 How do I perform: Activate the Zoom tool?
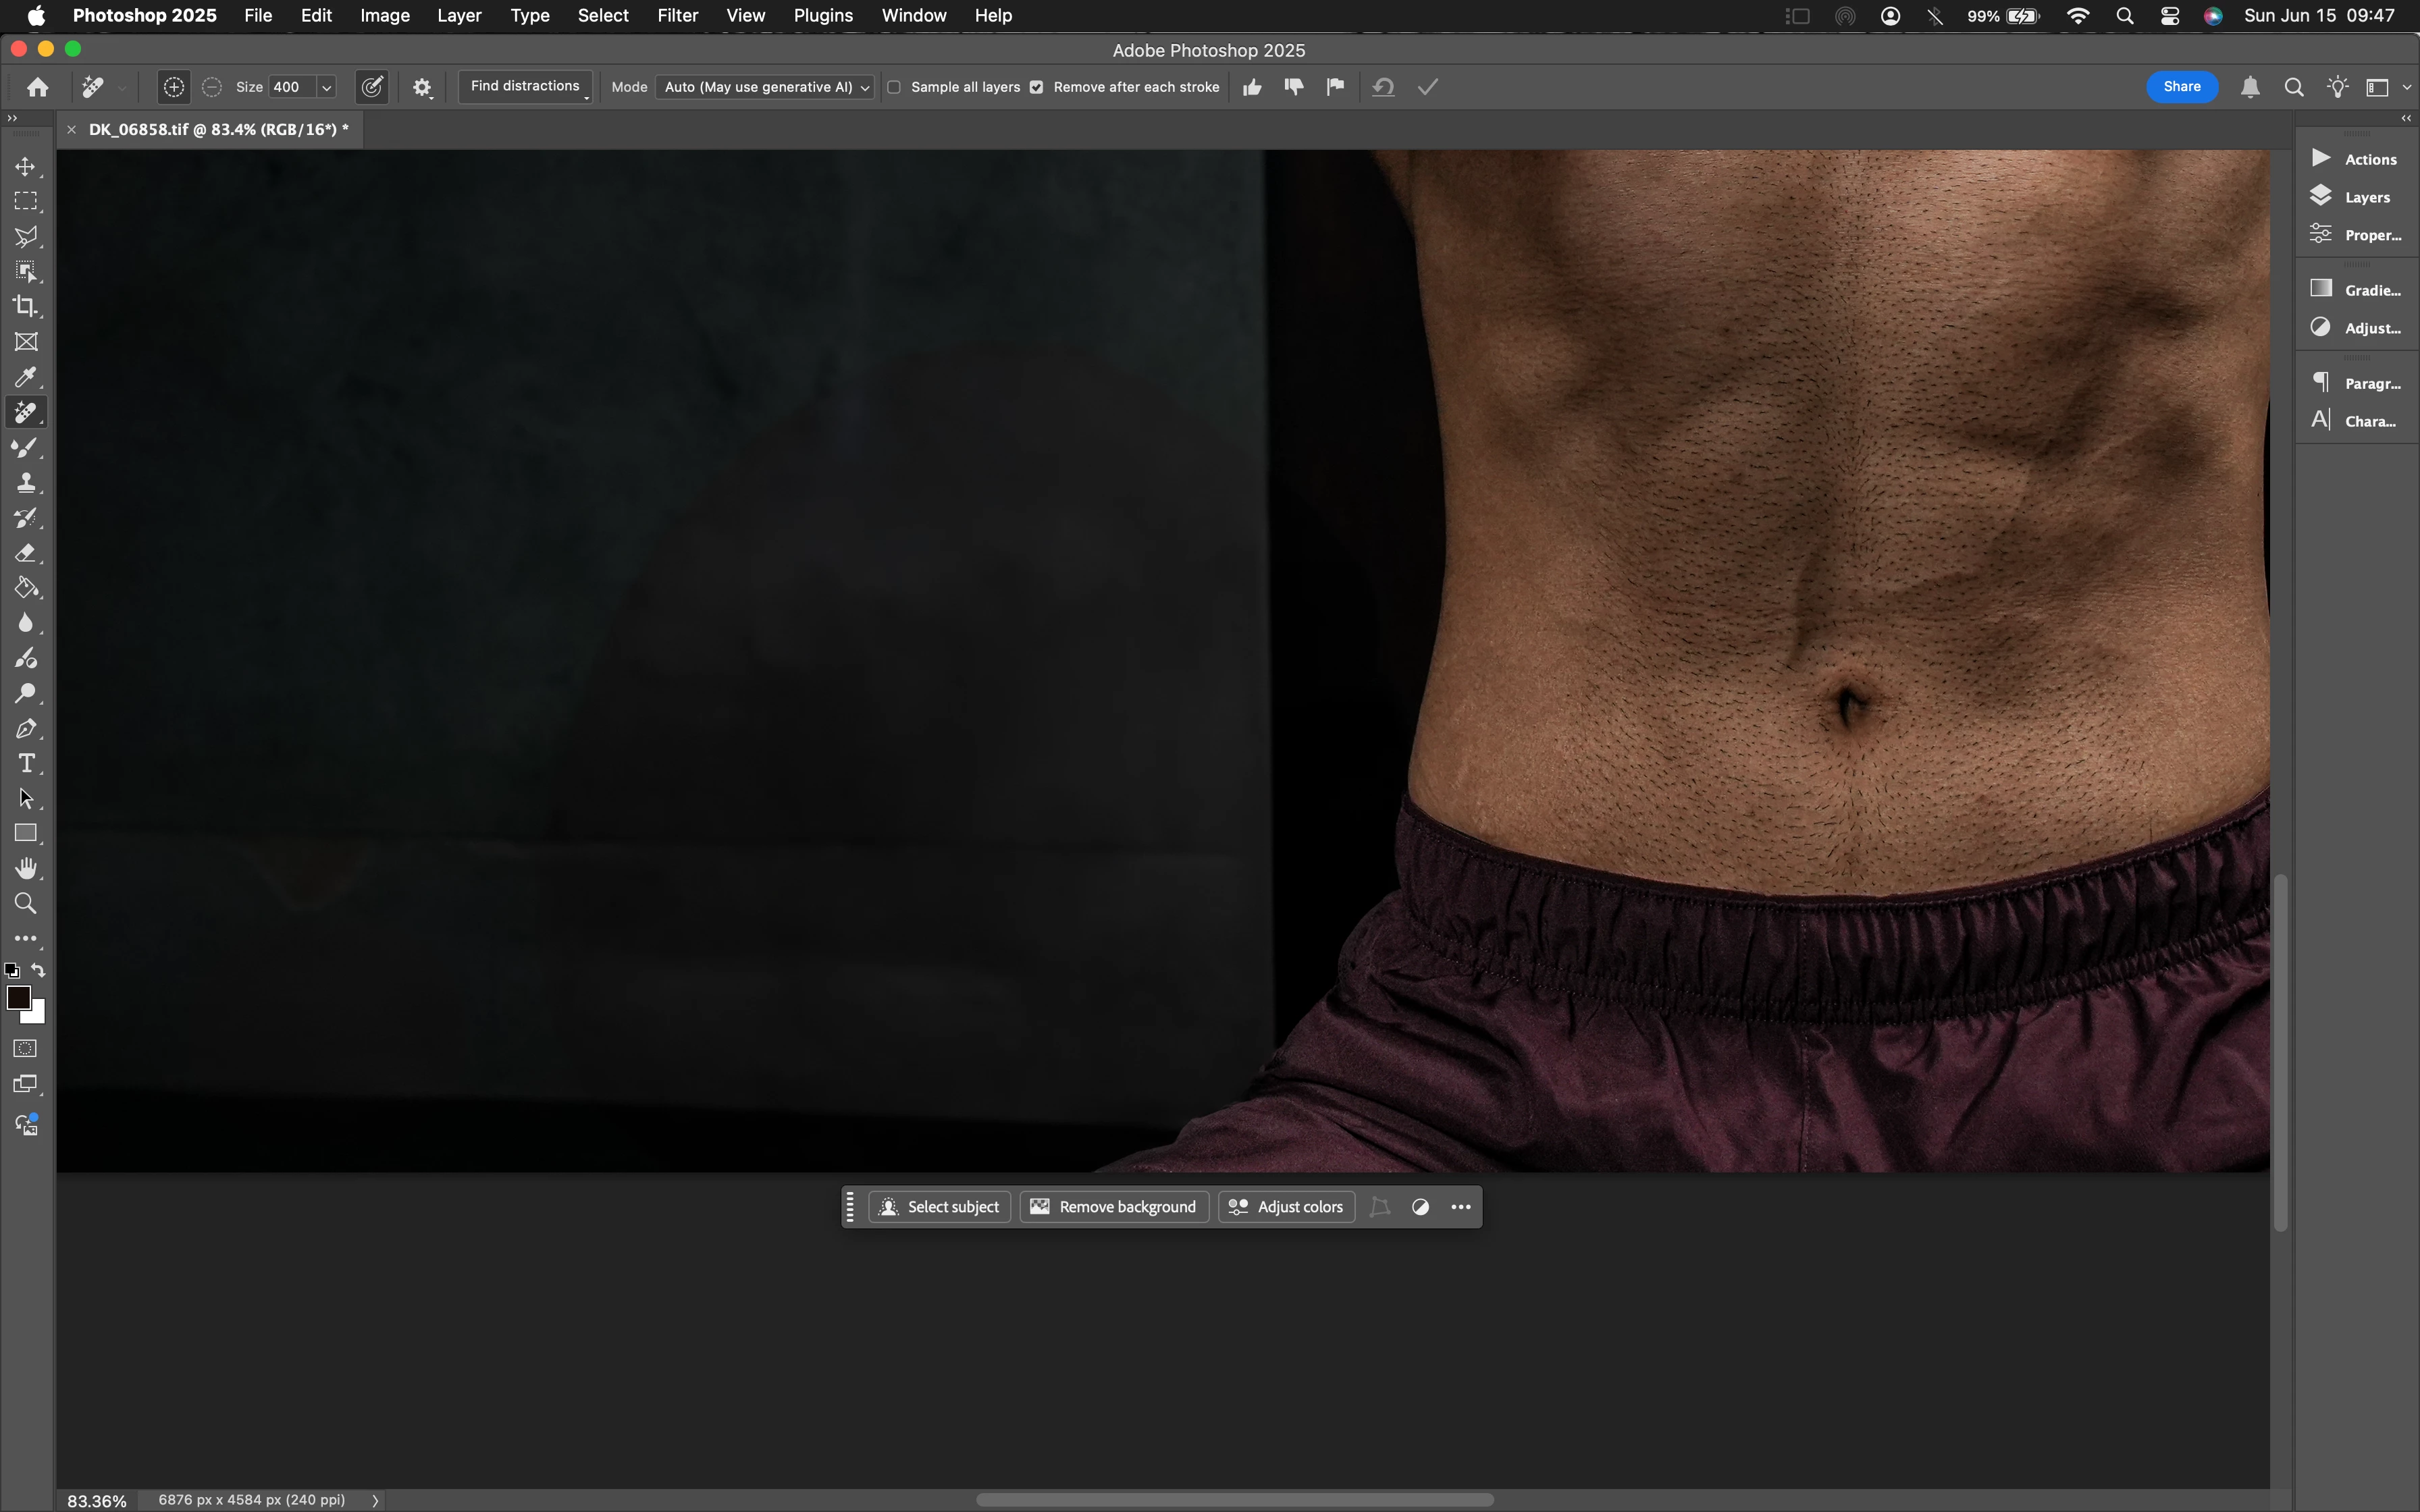(26, 904)
